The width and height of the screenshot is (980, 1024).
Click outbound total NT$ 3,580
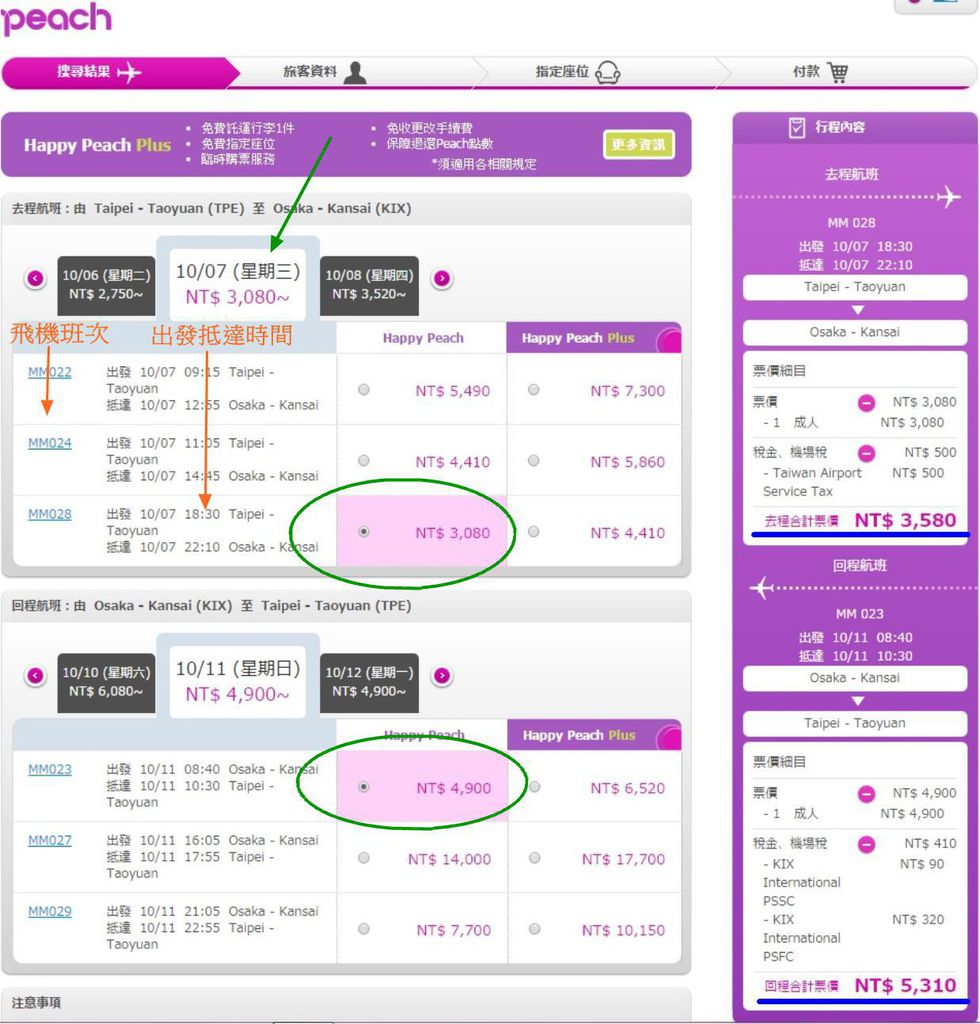point(905,520)
